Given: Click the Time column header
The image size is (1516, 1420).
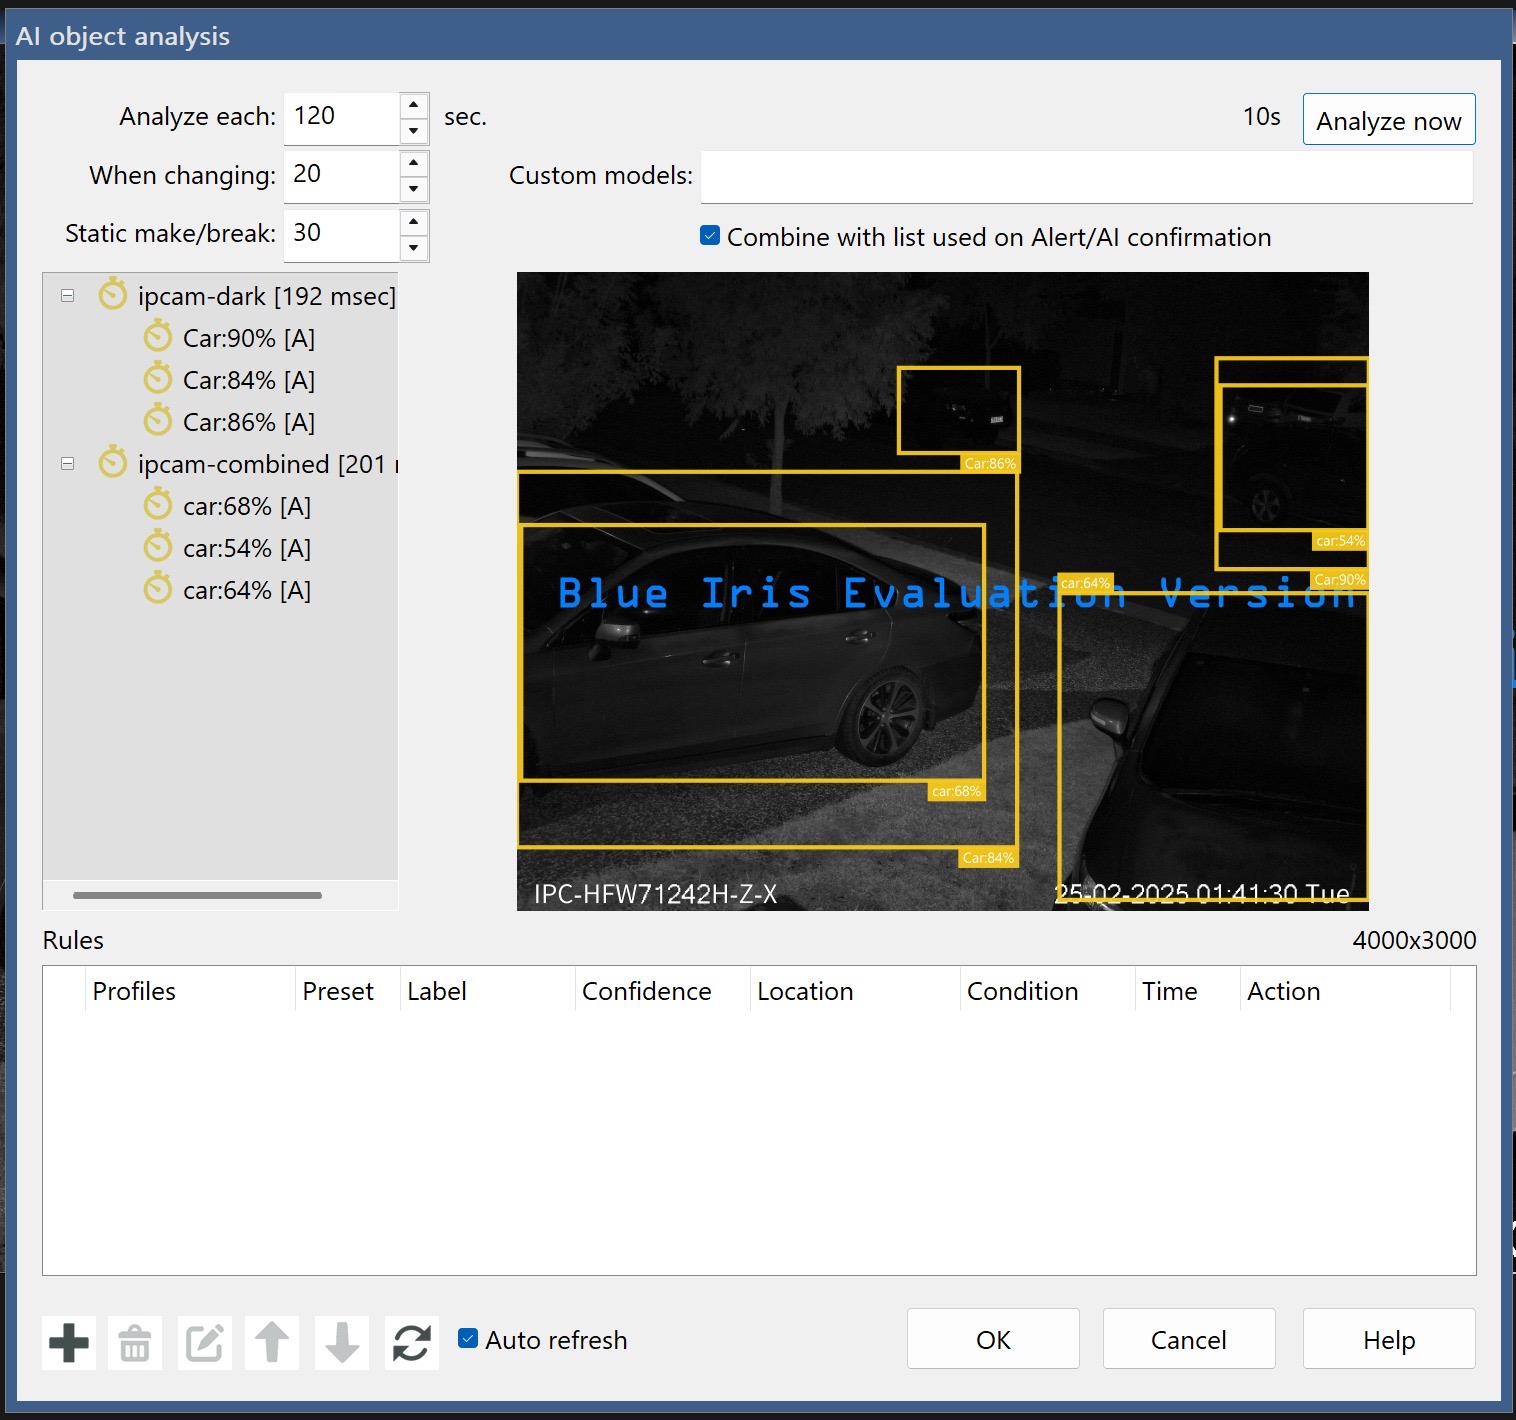Looking at the screenshot, I should pos(1188,991).
